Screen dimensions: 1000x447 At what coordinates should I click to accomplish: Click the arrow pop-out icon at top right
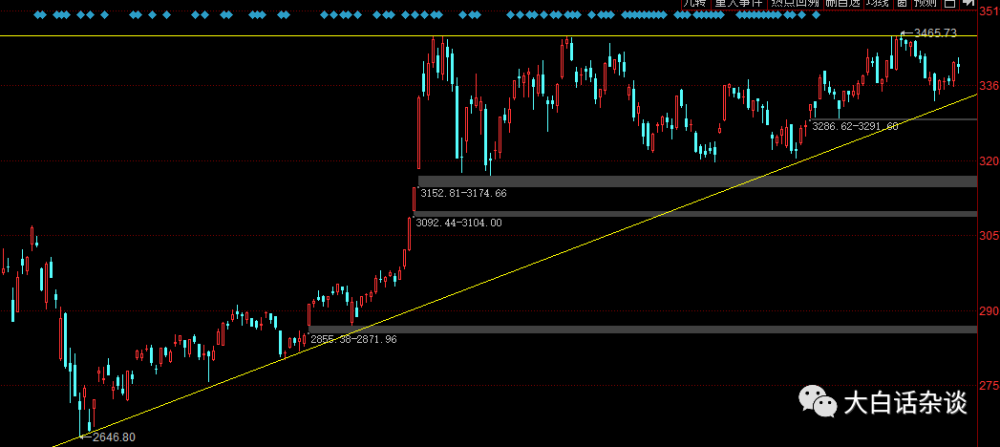pos(967,3)
